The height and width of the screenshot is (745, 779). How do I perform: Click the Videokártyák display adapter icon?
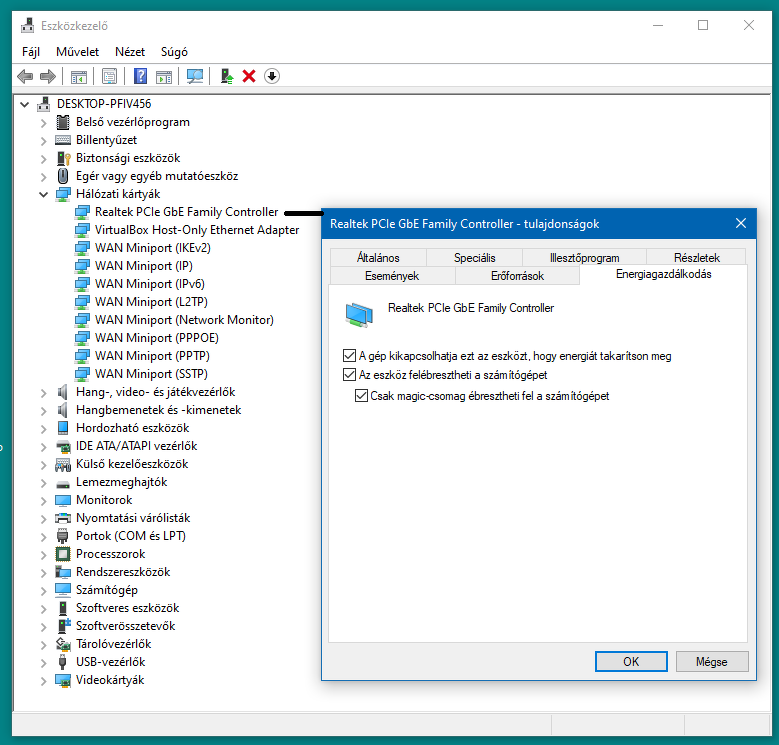click(63, 680)
